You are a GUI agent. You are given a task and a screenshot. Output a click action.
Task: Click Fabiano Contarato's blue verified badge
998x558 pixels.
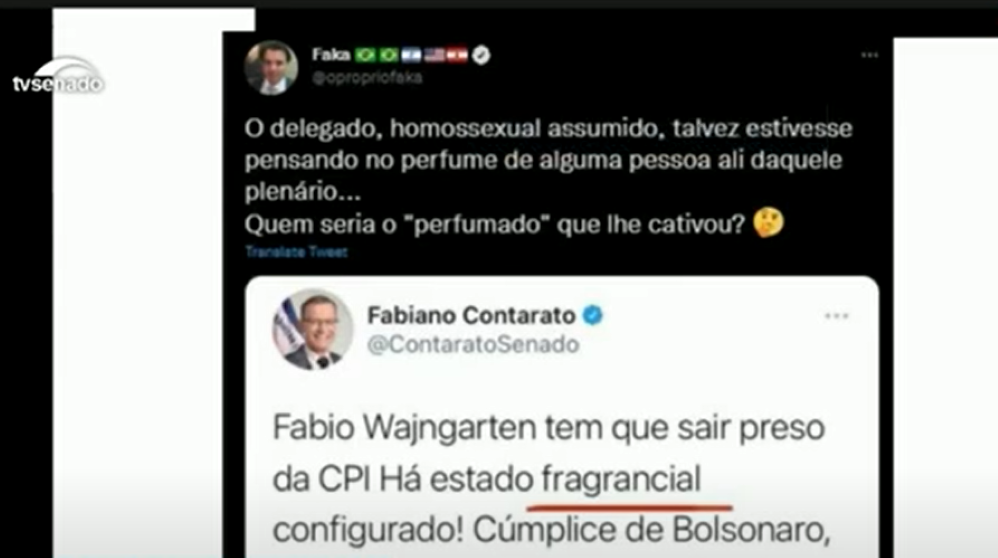point(593,315)
